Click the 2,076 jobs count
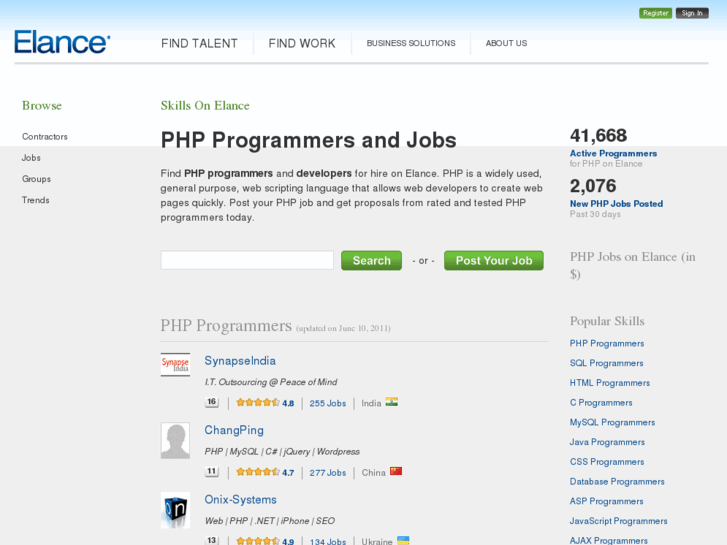The width and height of the screenshot is (727, 545). click(x=593, y=186)
